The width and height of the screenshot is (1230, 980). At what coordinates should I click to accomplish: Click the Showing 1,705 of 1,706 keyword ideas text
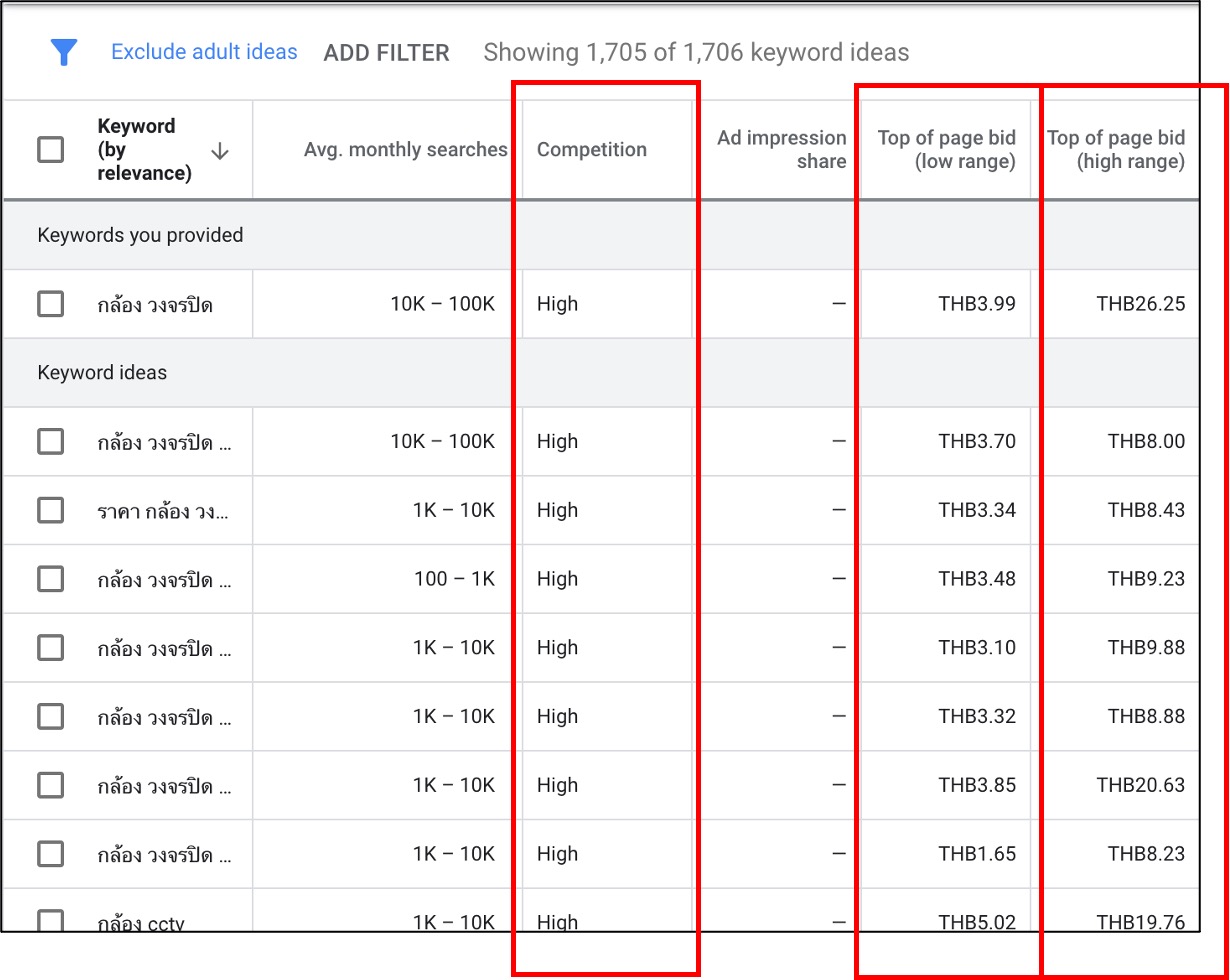click(696, 52)
